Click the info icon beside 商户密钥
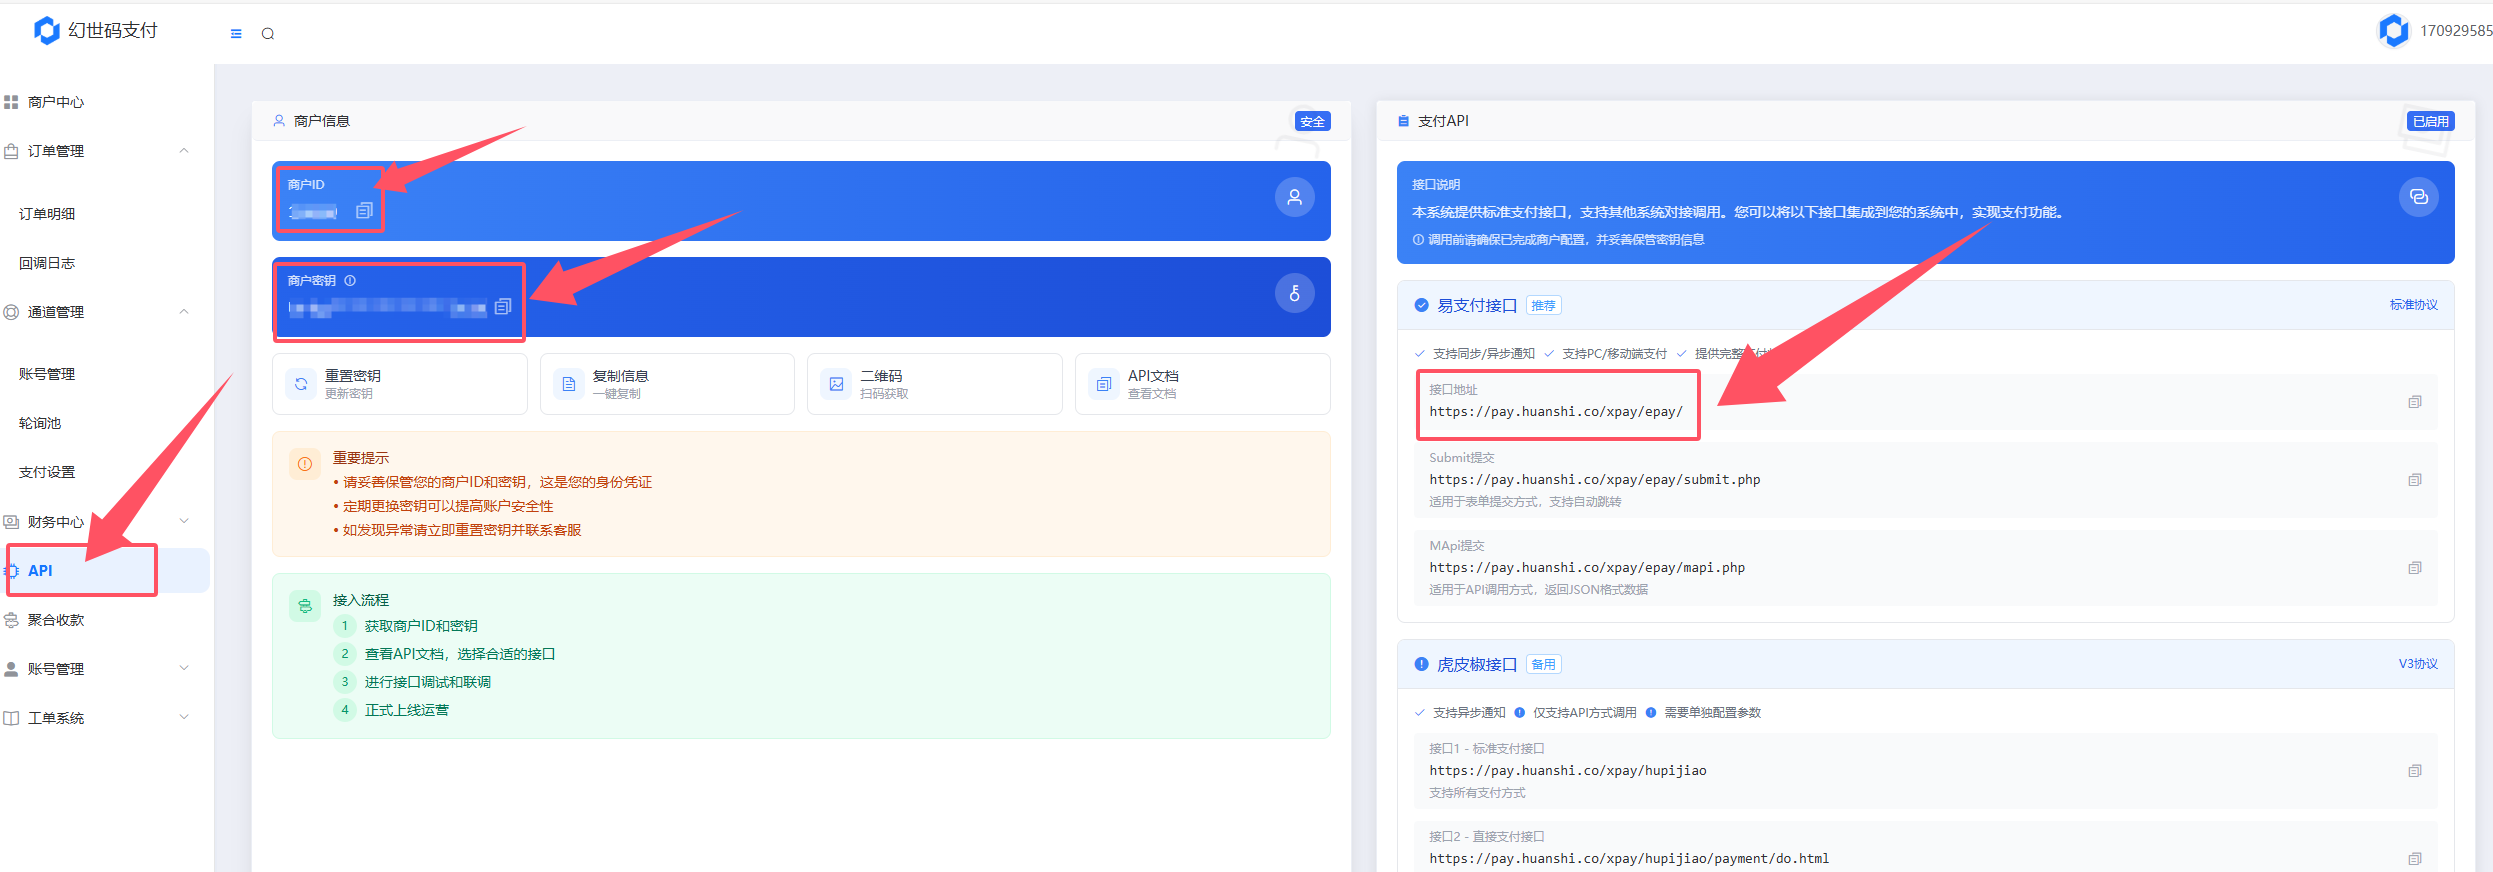The width and height of the screenshot is (2493, 872). point(350,281)
